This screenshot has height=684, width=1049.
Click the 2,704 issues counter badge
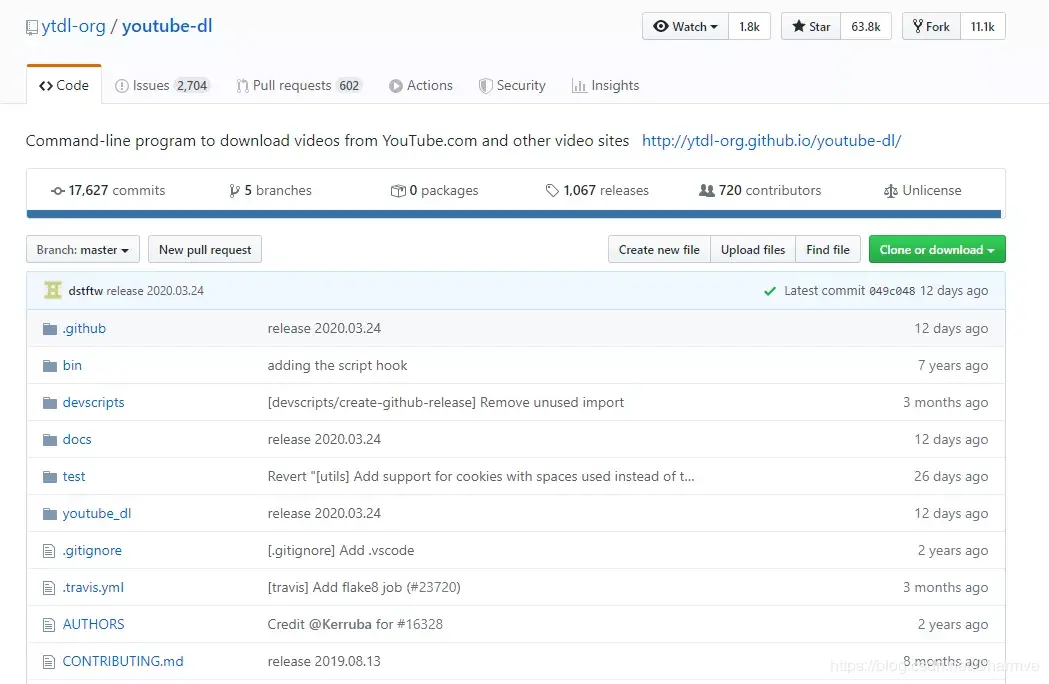192,86
